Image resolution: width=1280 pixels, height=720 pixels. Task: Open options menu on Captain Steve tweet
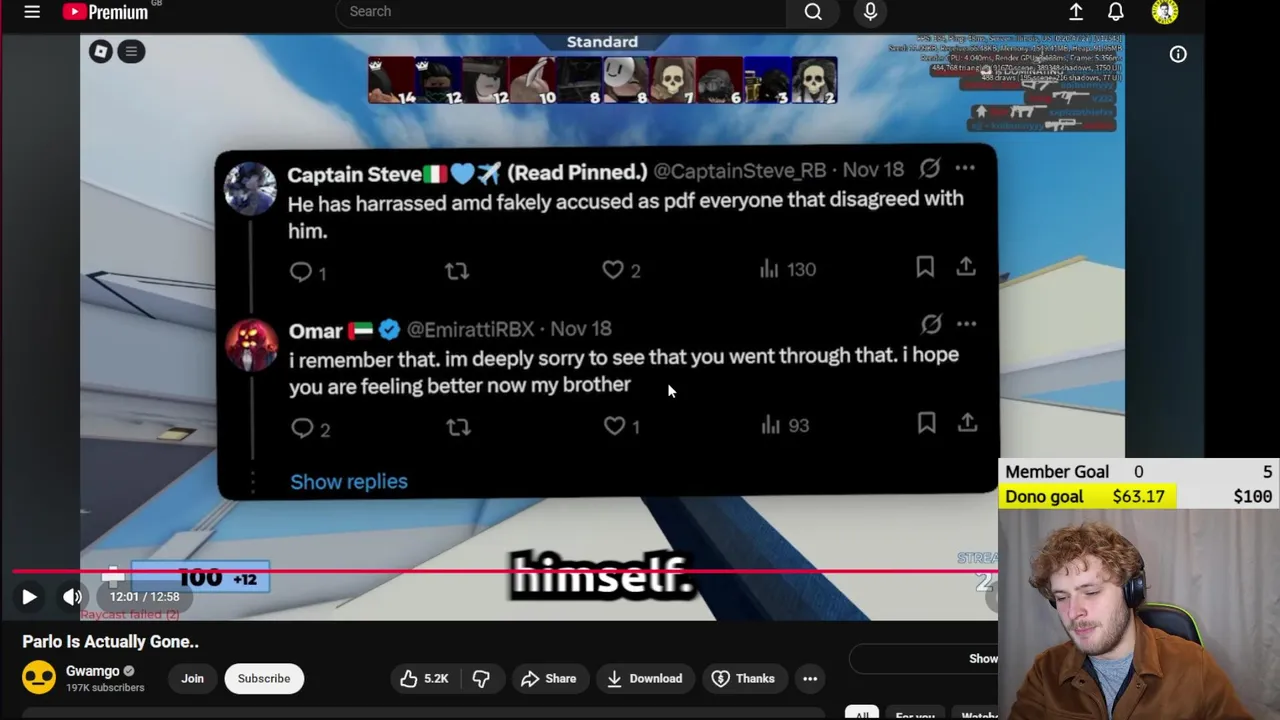(965, 169)
